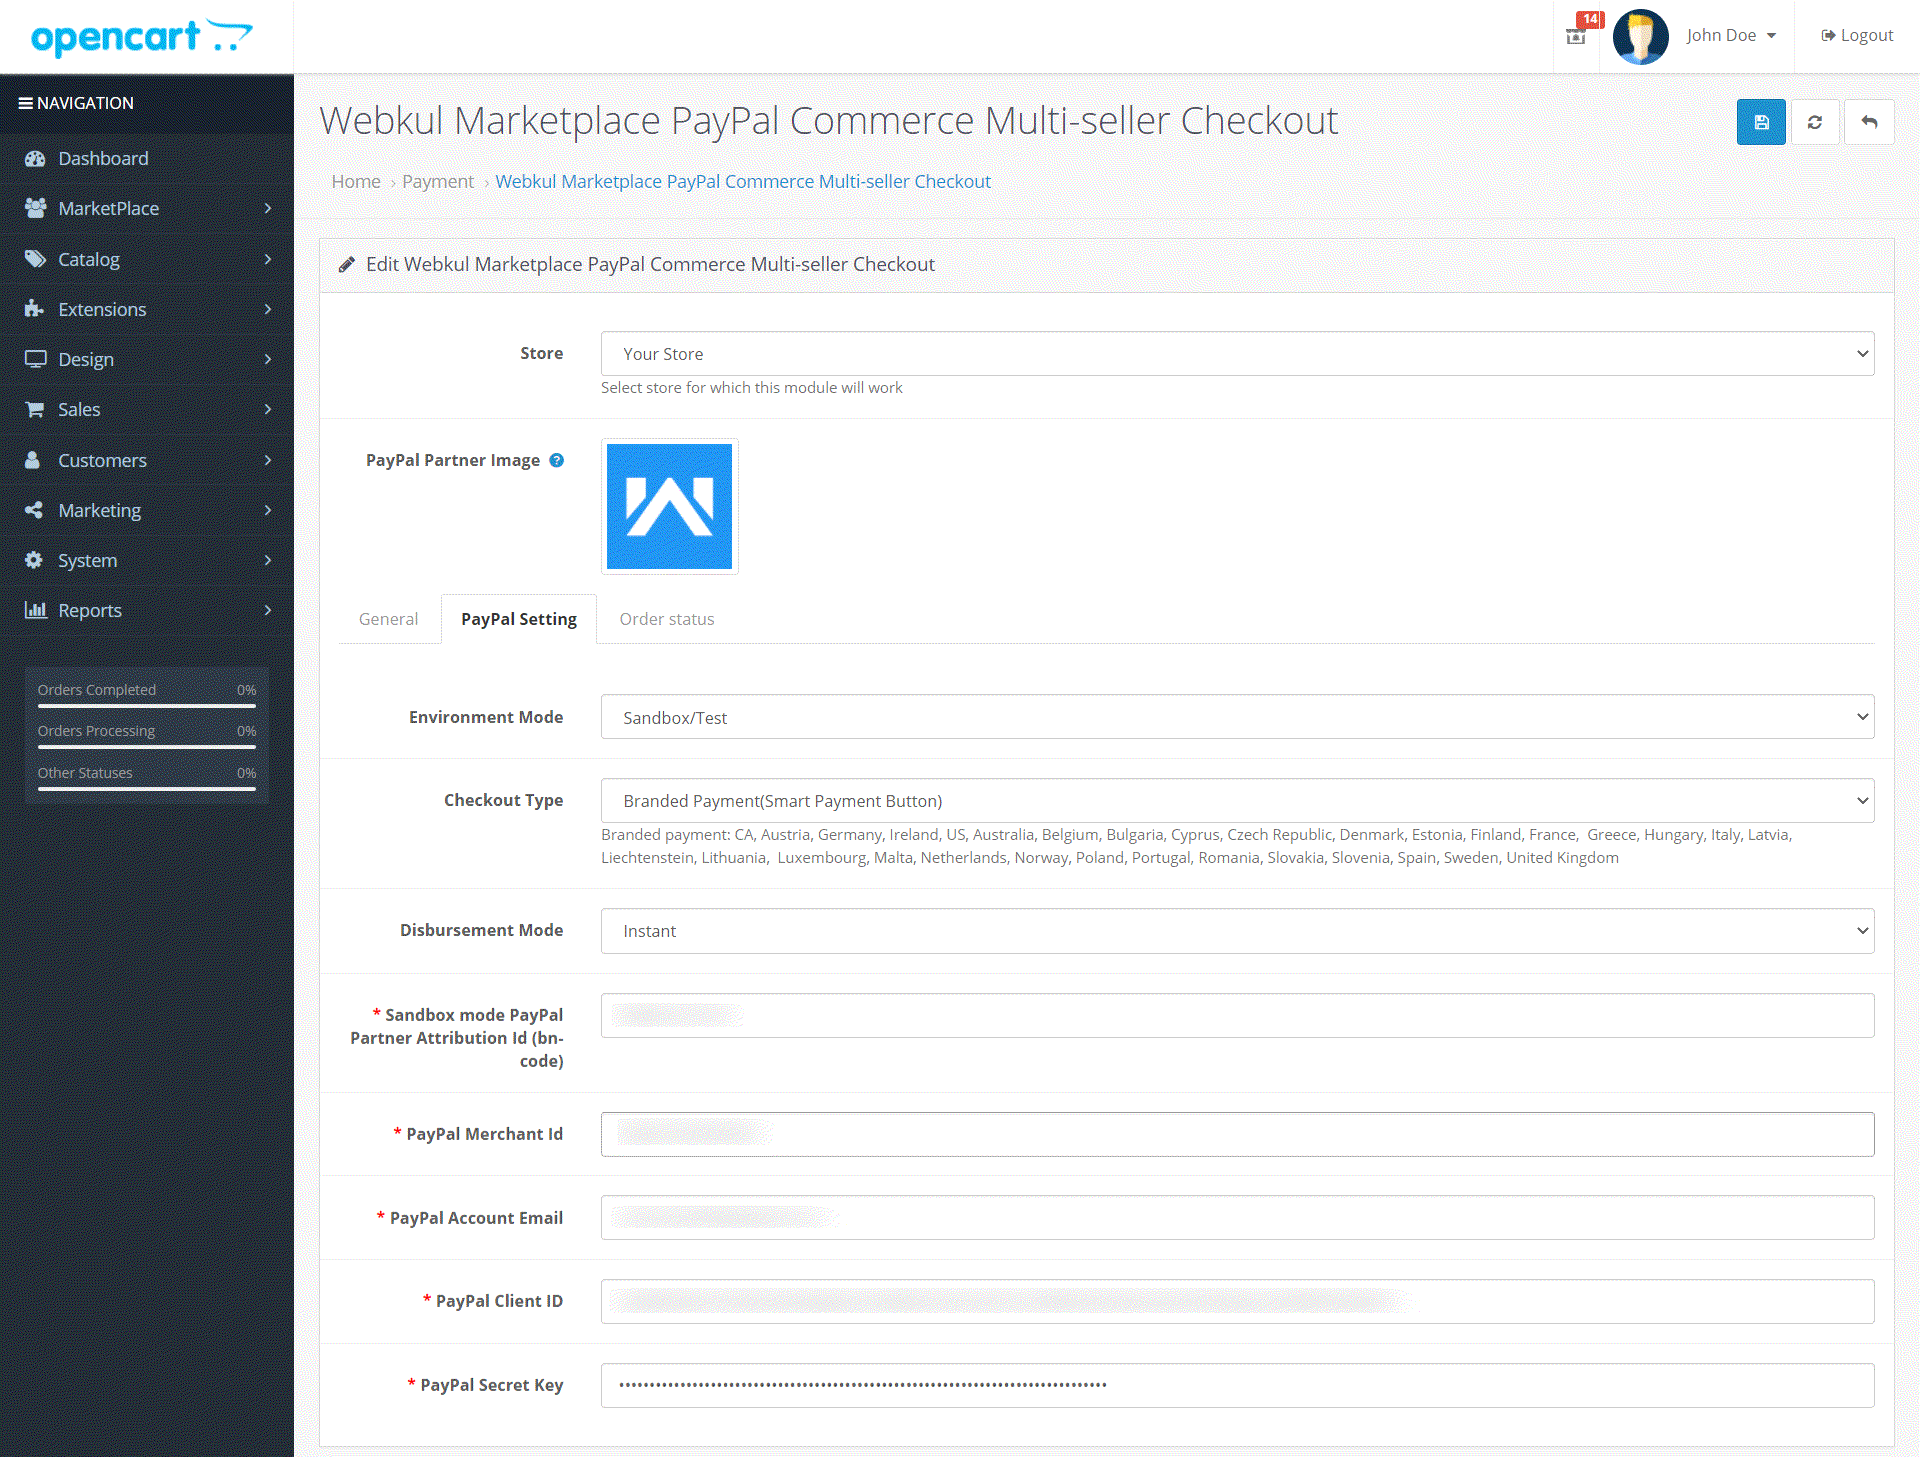The width and height of the screenshot is (1920, 1457).
Task: Click the back arrow icon button
Action: (1868, 122)
